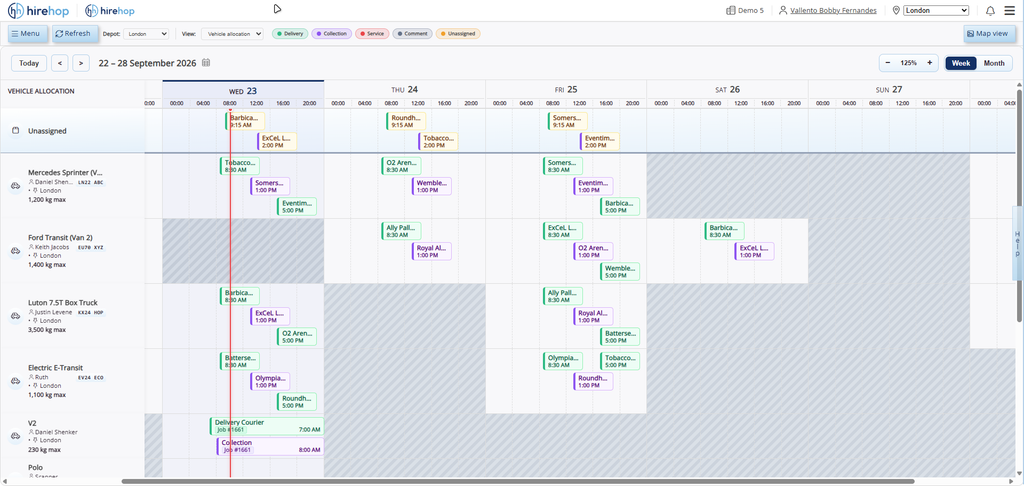
Task: Toggle the Collection filter chip
Action: point(332,33)
